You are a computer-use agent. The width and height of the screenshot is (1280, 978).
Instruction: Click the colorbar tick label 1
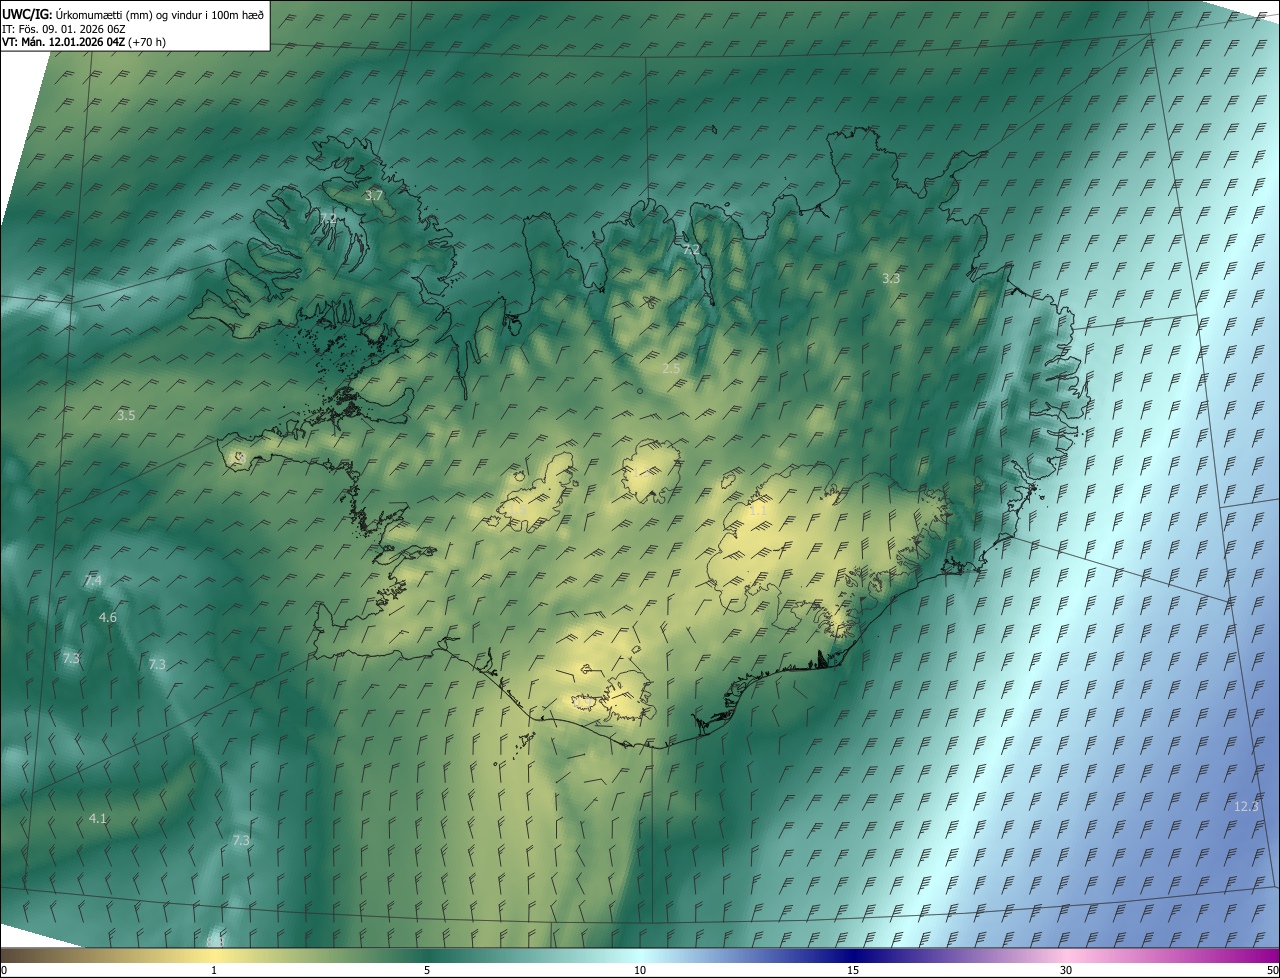tap(214, 970)
